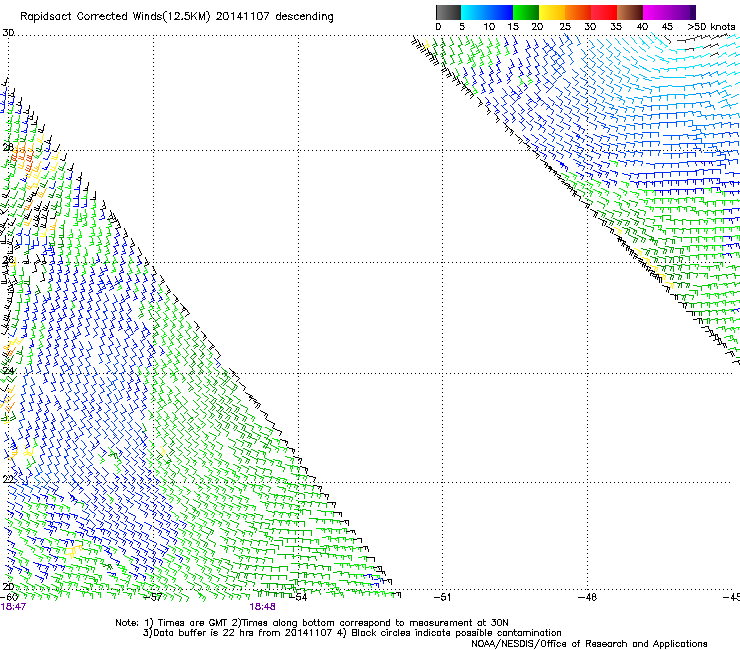Pick the magenta 40-45 knots legend segment
The width and height of the screenshot is (740, 650).
[656, 12]
